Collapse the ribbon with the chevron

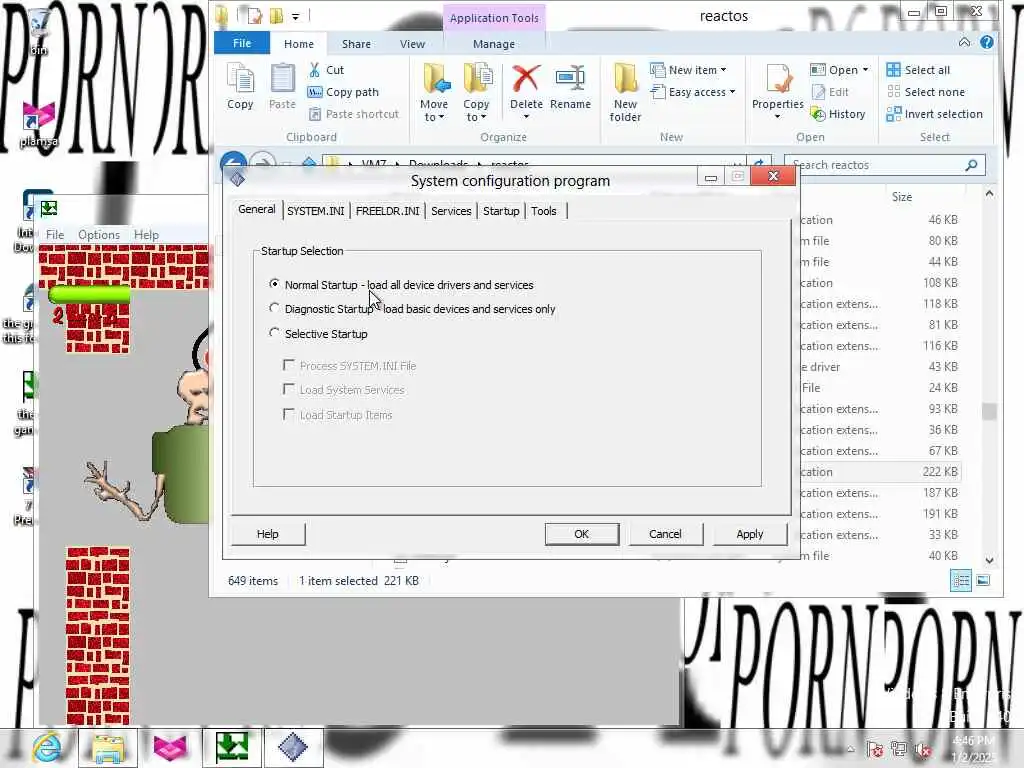point(964,42)
